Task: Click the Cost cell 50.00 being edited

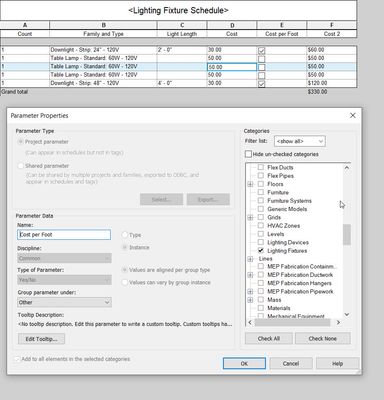Action: 232,67
